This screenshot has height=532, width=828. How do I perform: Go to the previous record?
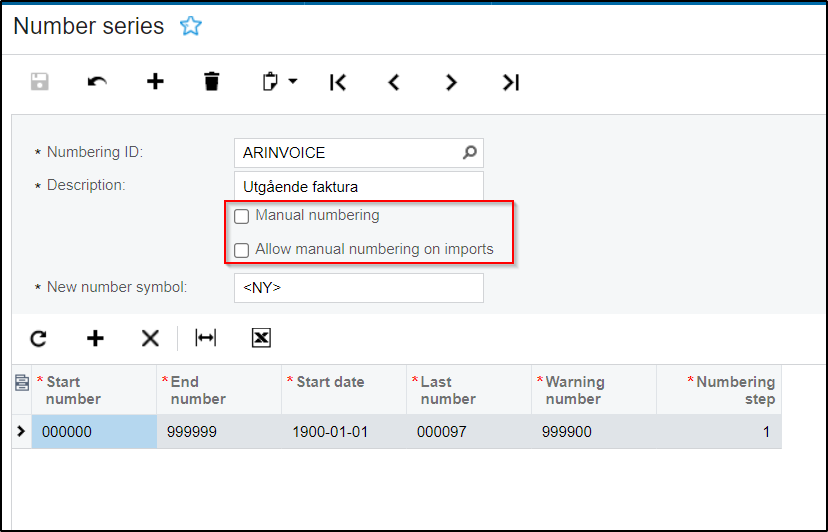[x=394, y=82]
